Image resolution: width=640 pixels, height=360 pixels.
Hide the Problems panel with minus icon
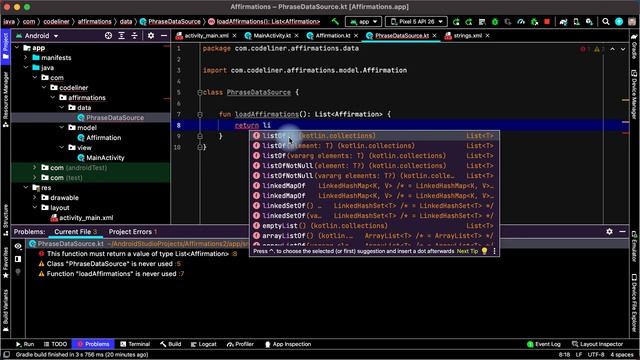click(622, 231)
